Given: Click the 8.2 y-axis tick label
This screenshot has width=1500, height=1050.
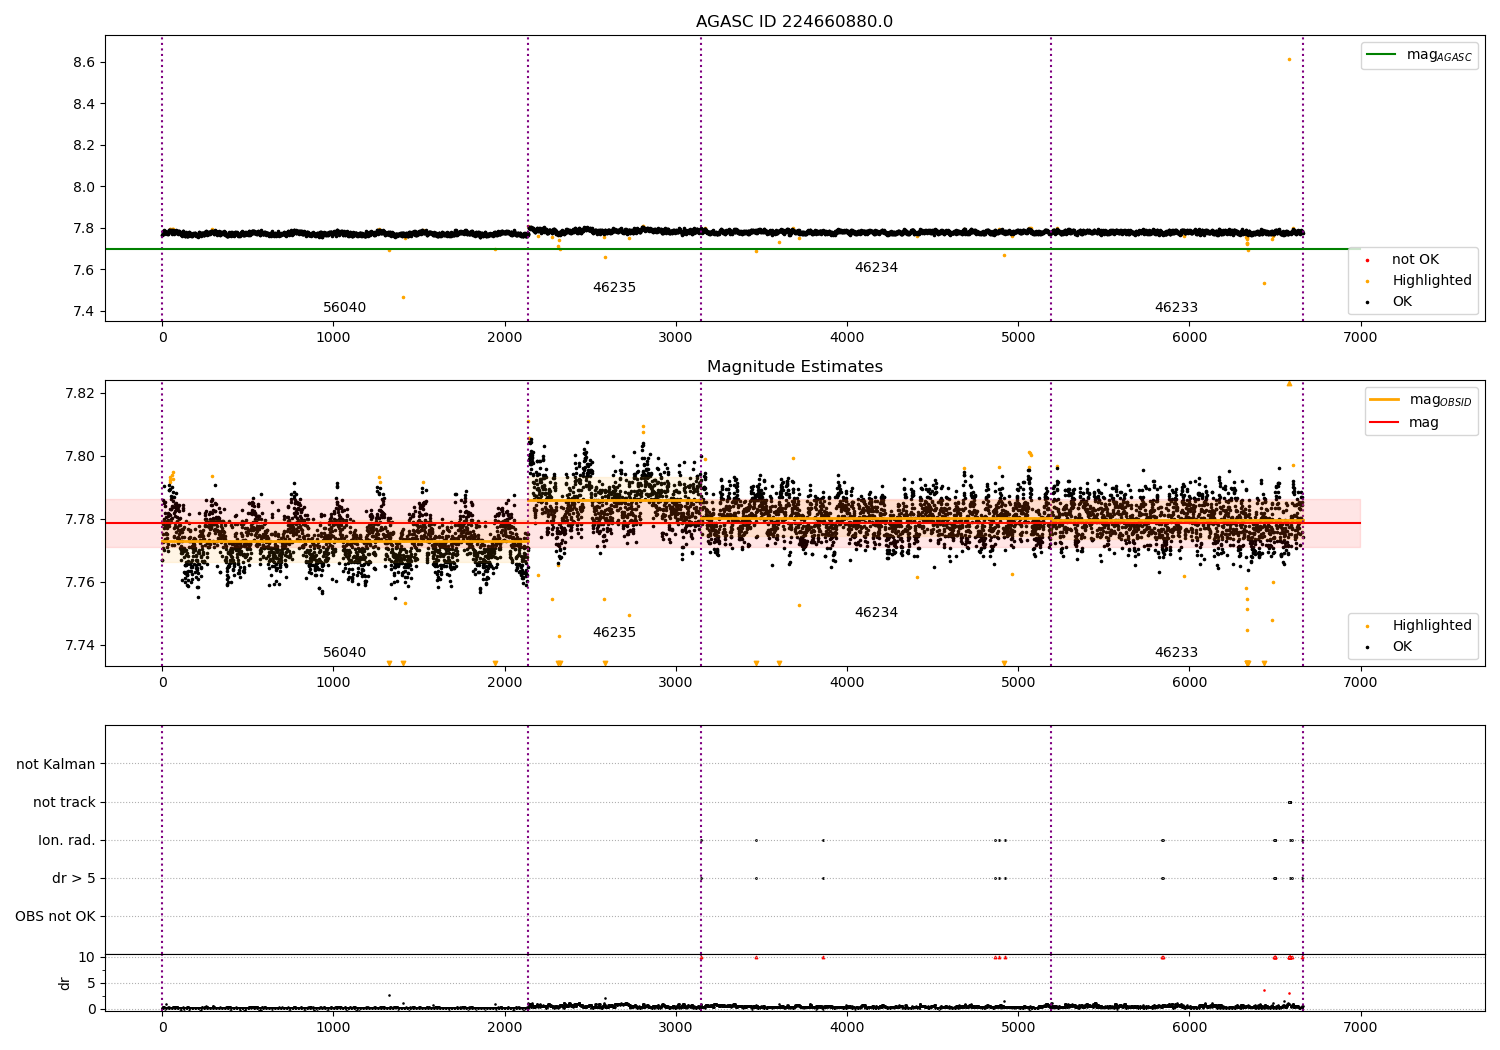Looking at the screenshot, I should (x=83, y=146).
